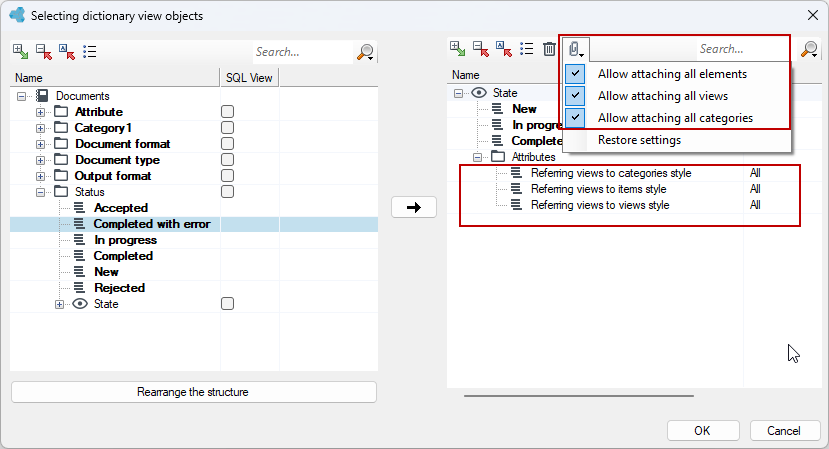Click the Attribute folder icon
829x449 pixels.
[x=61, y=112]
